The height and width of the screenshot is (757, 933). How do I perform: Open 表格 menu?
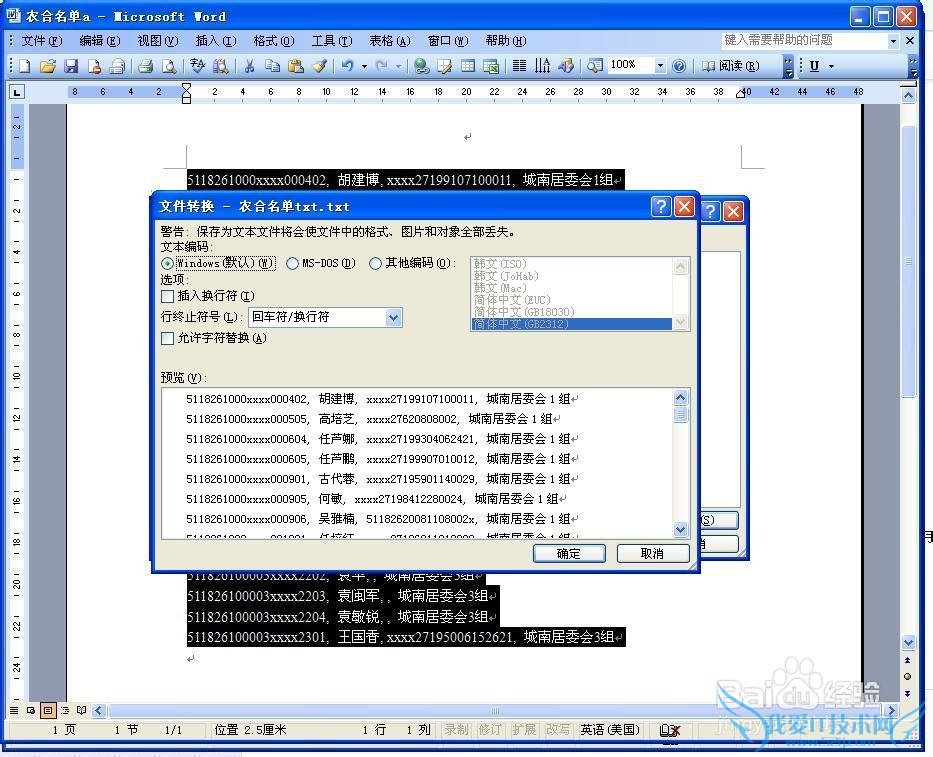coord(390,40)
